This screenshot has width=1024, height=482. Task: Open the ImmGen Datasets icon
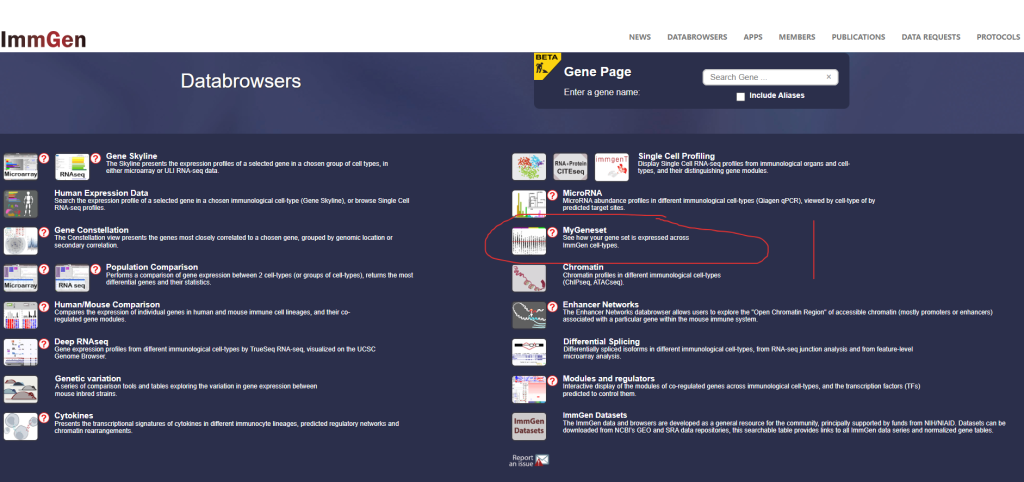[529, 426]
